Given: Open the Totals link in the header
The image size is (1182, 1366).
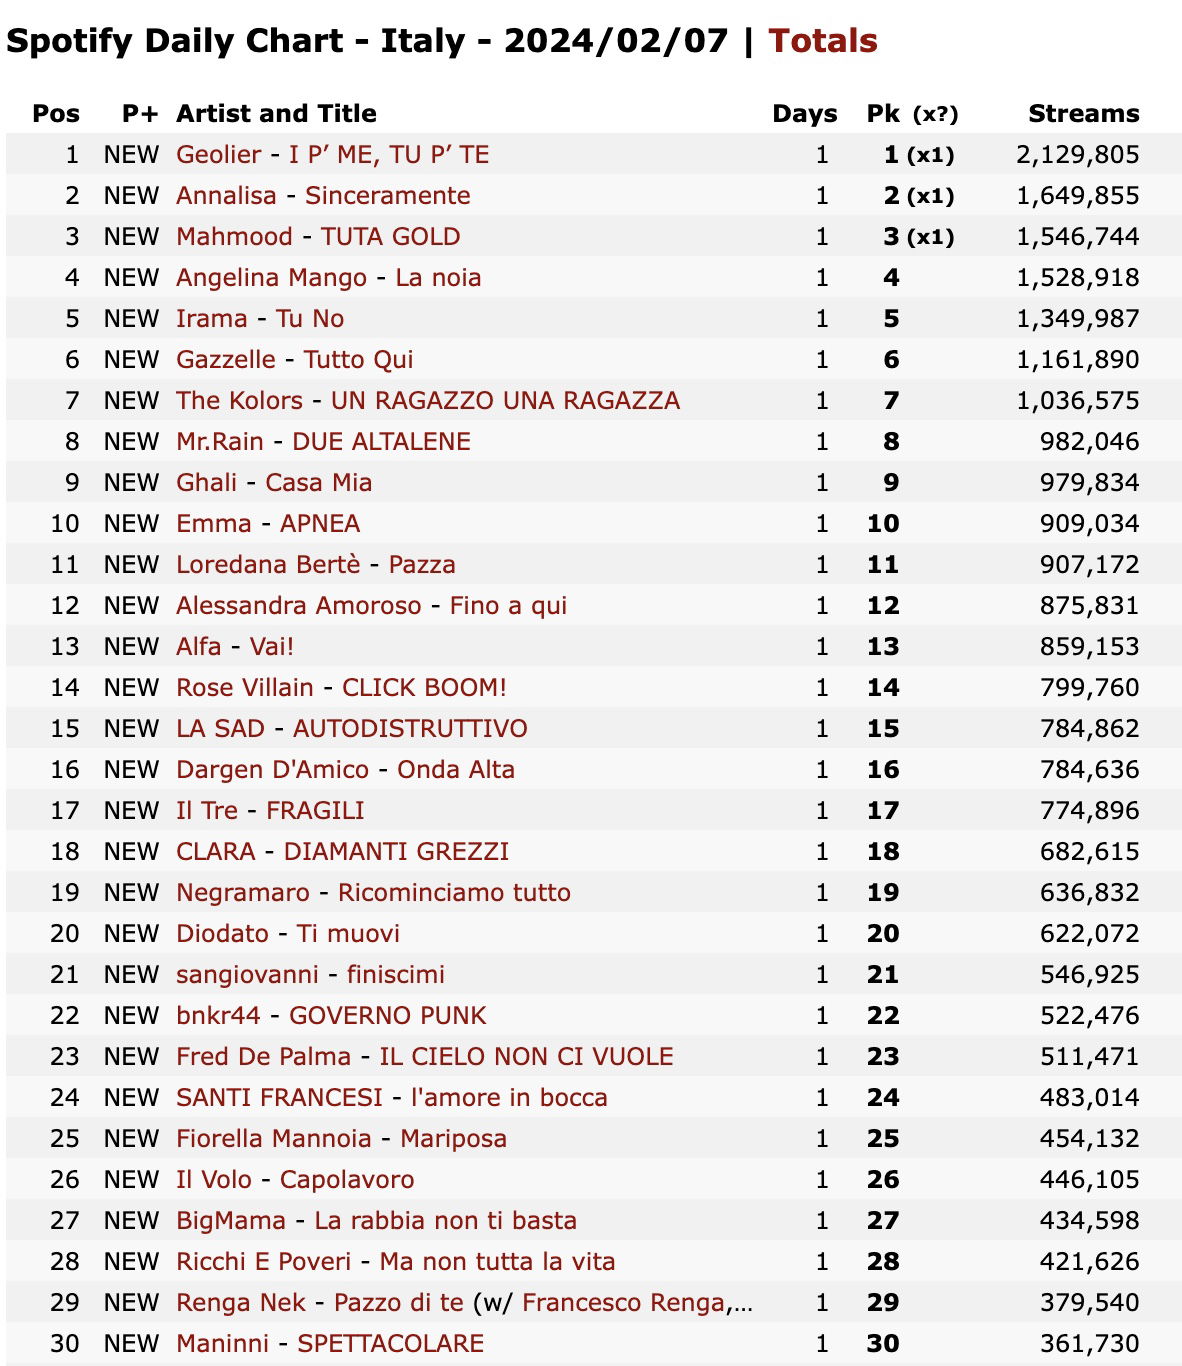Looking at the screenshot, I should point(823,41).
